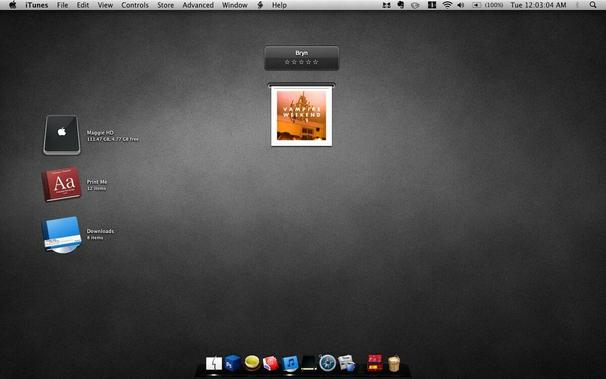Image resolution: width=606 pixels, height=379 pixels.
Task: Open the black notebook dock app
Action: coord(309,364)
